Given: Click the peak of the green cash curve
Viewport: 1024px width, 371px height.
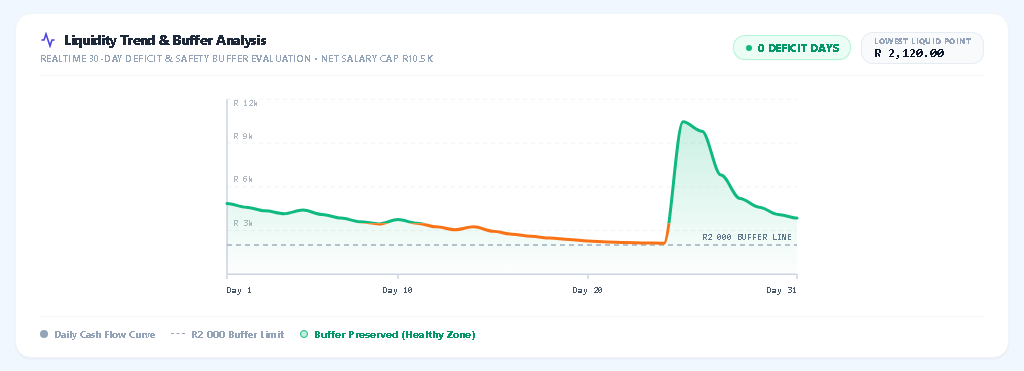Looking at the screenshot, I should coord(682,121).
